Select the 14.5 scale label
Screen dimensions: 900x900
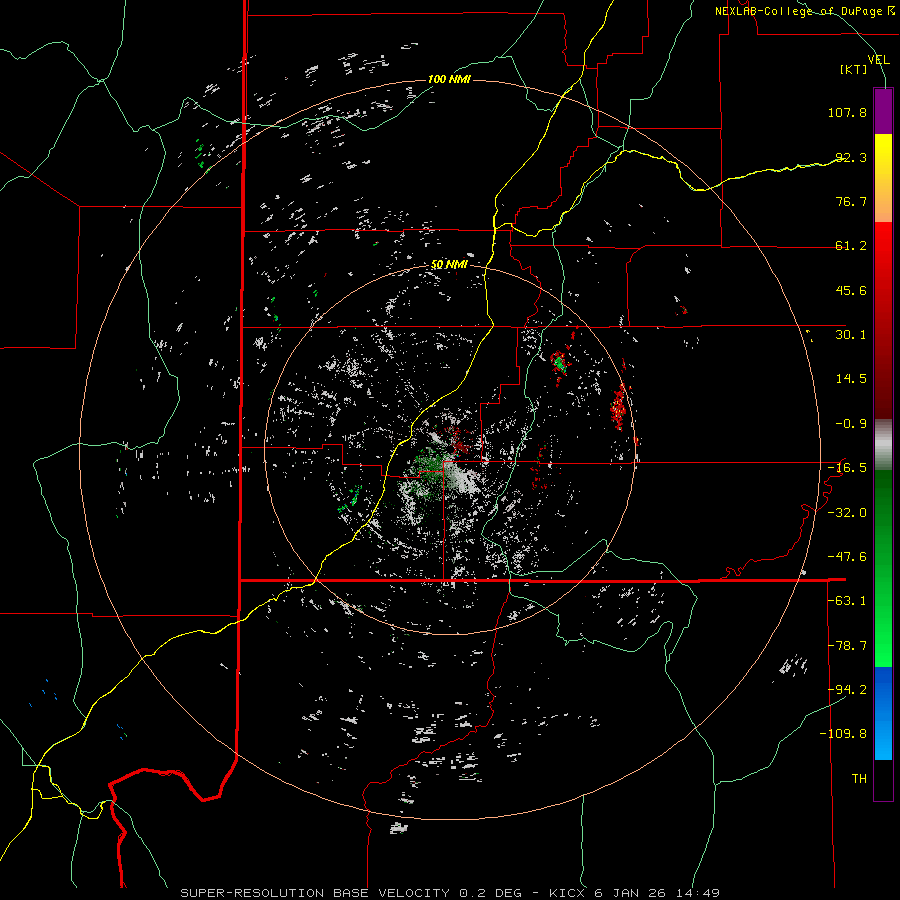[851, 379]
